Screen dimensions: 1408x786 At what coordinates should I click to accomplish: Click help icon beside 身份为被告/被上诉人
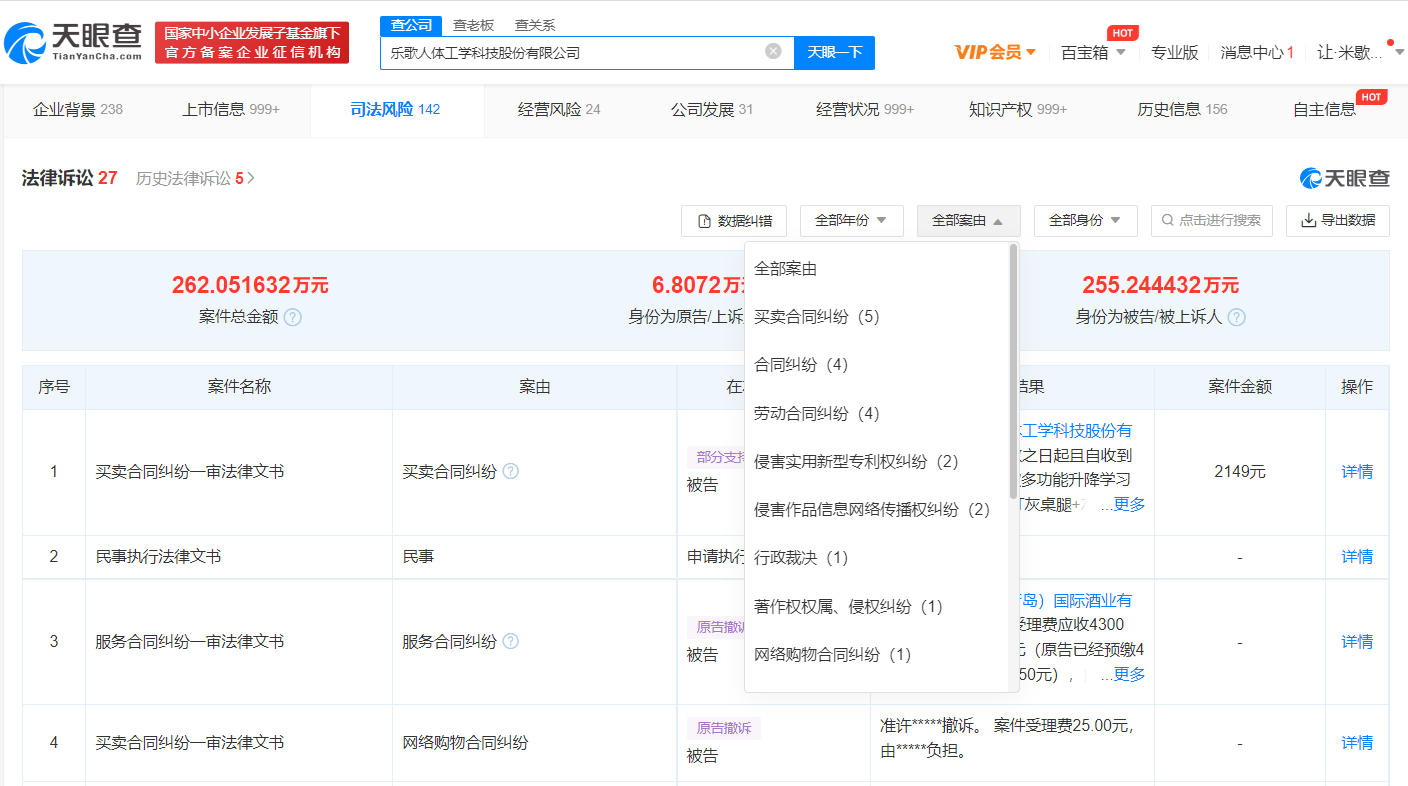click(1236, 317)
